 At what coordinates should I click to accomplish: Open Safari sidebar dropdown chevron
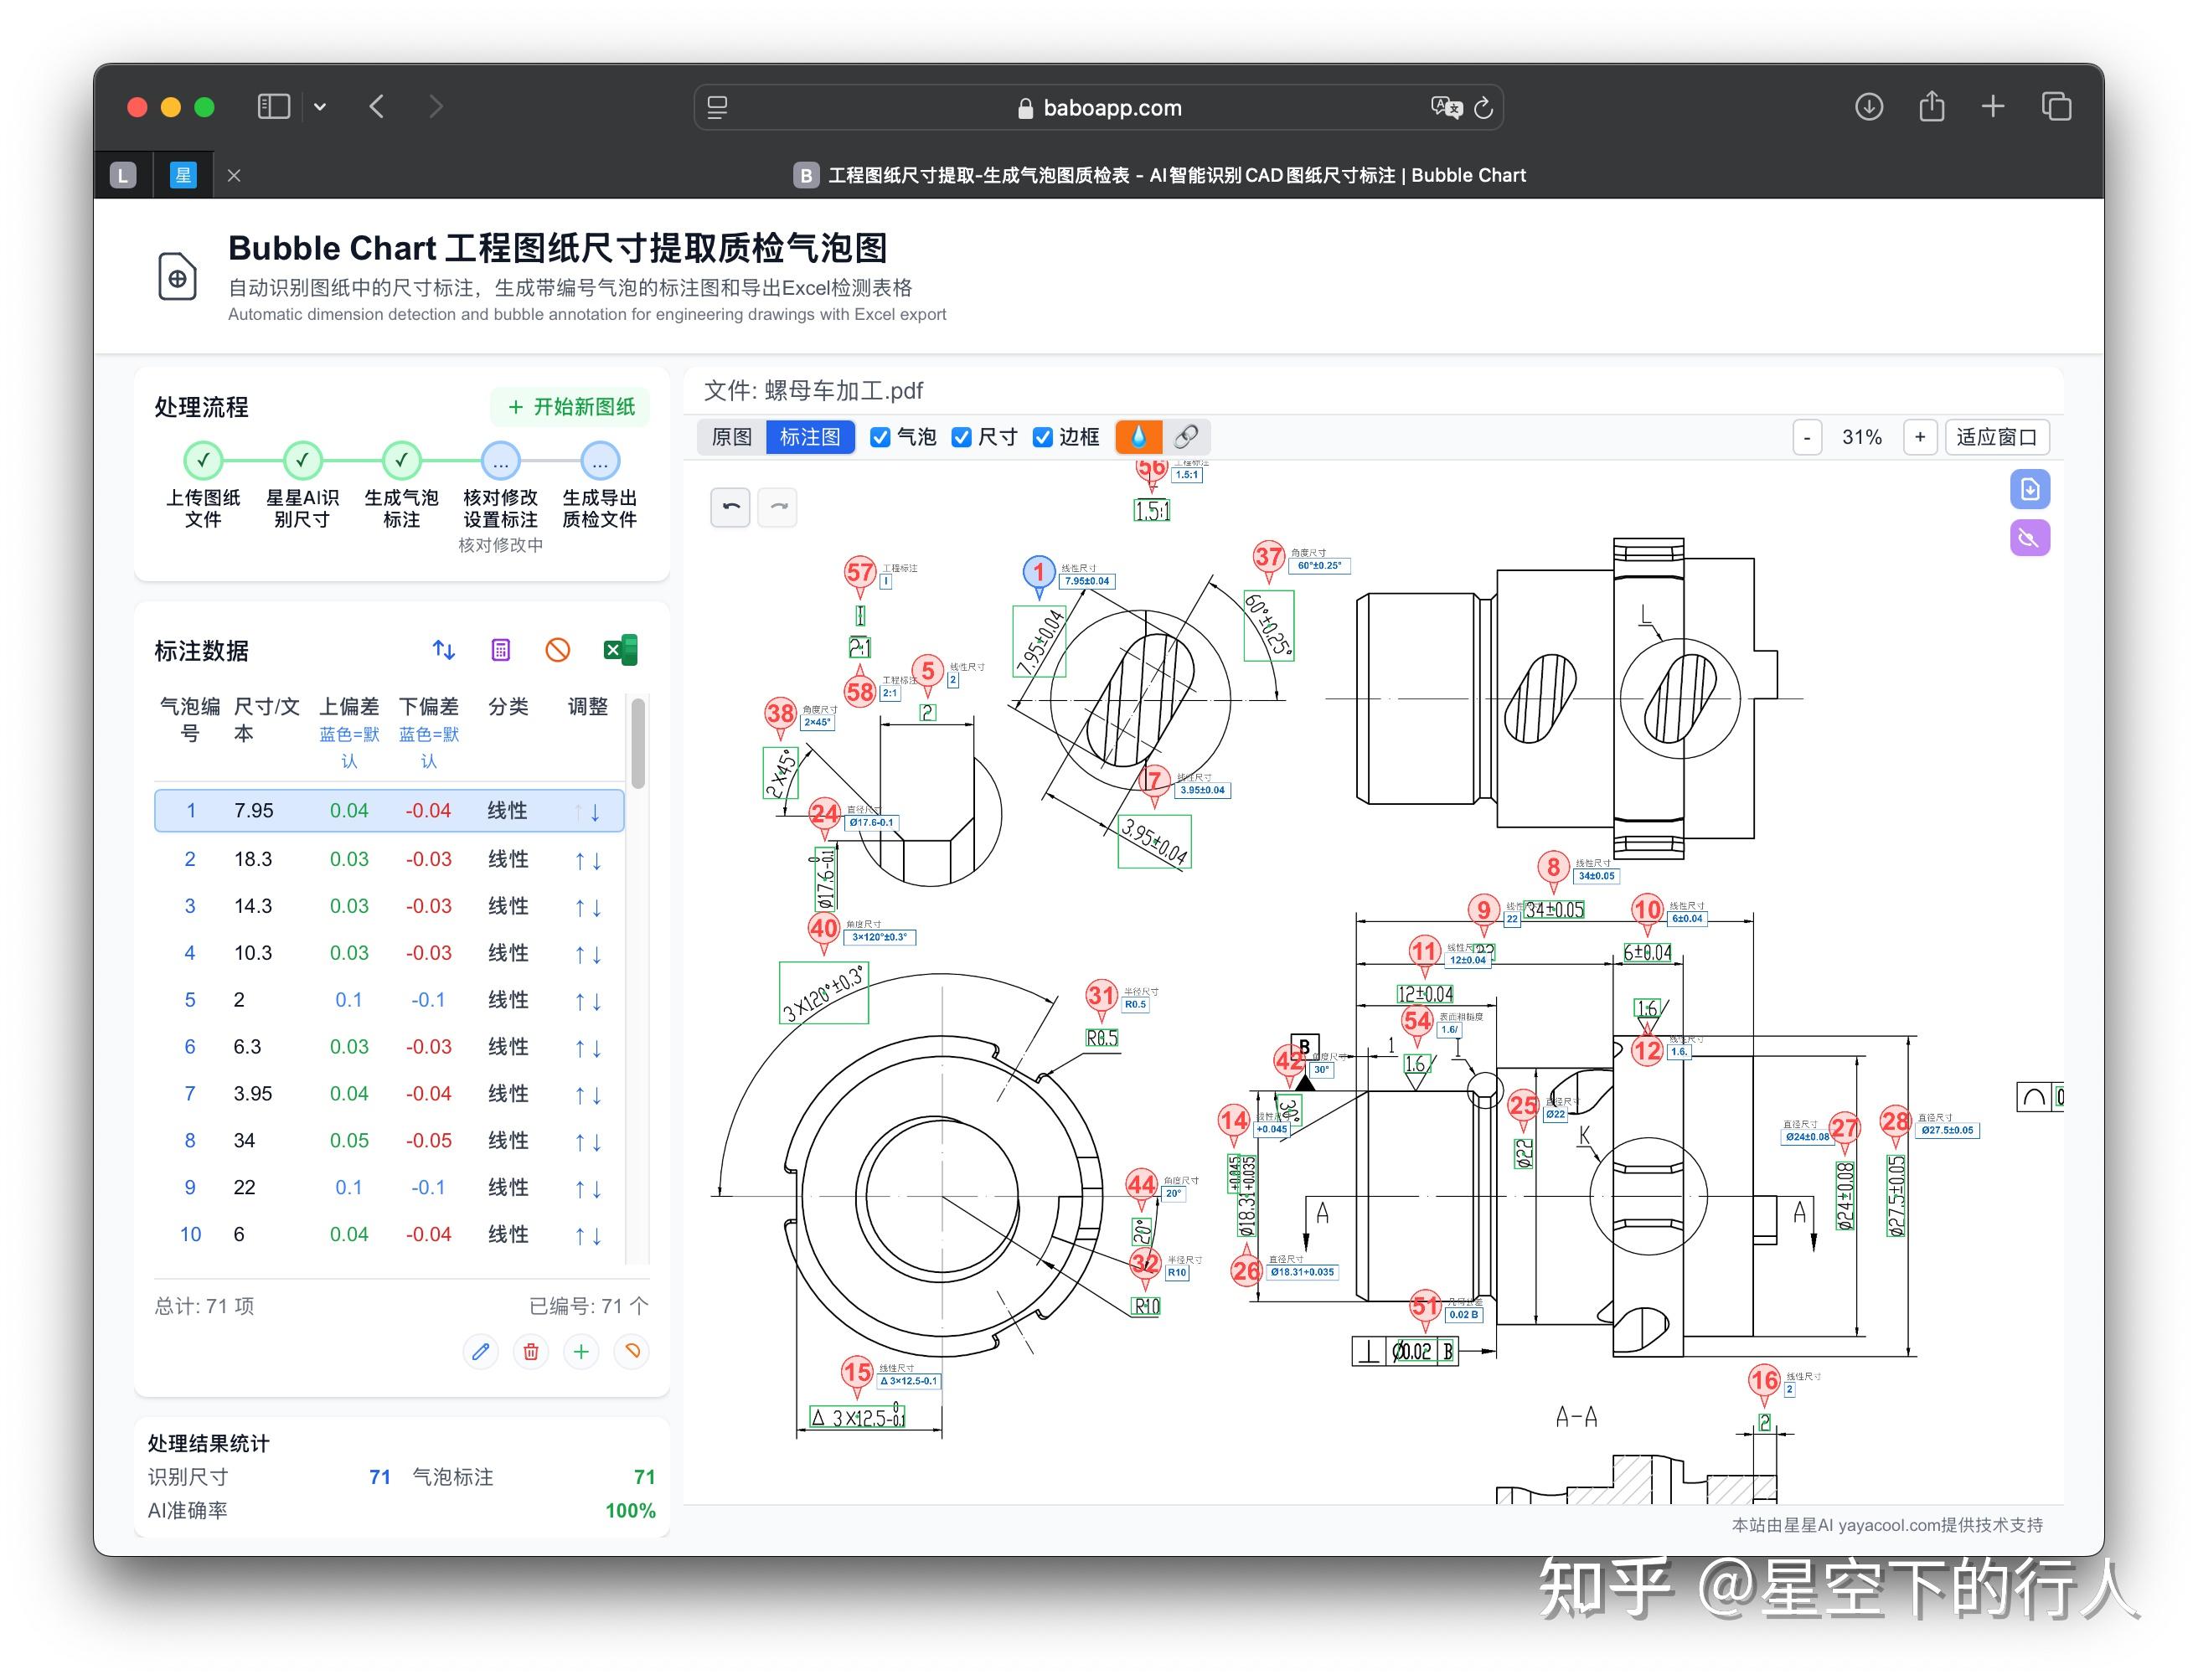320,107
